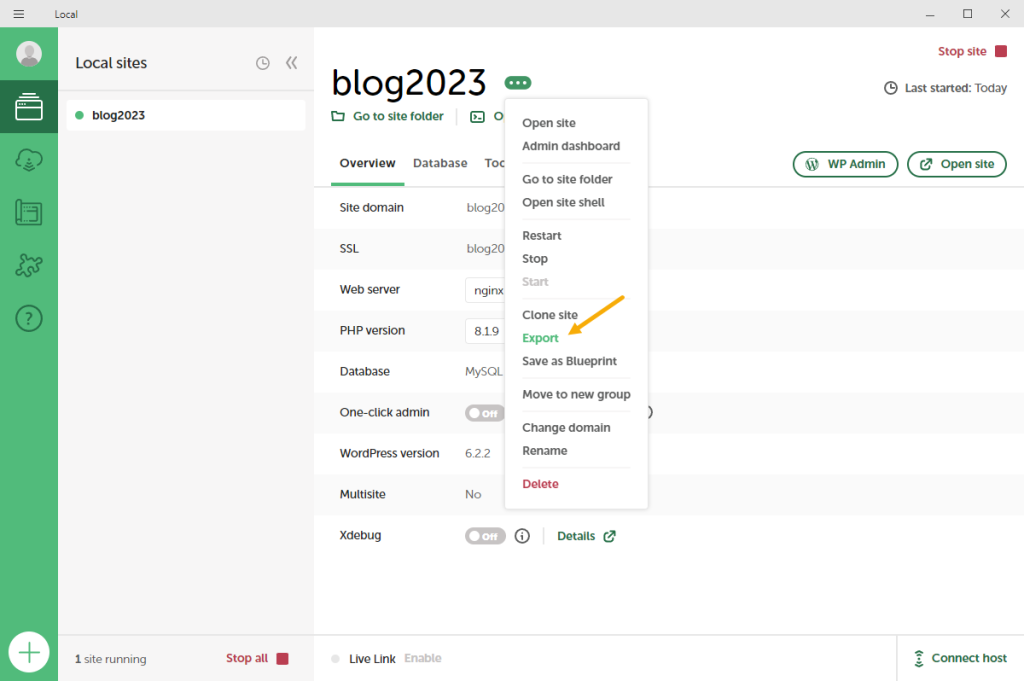
Task: Select the Local sites sidebar icon
Action: [x=29, y=107]
